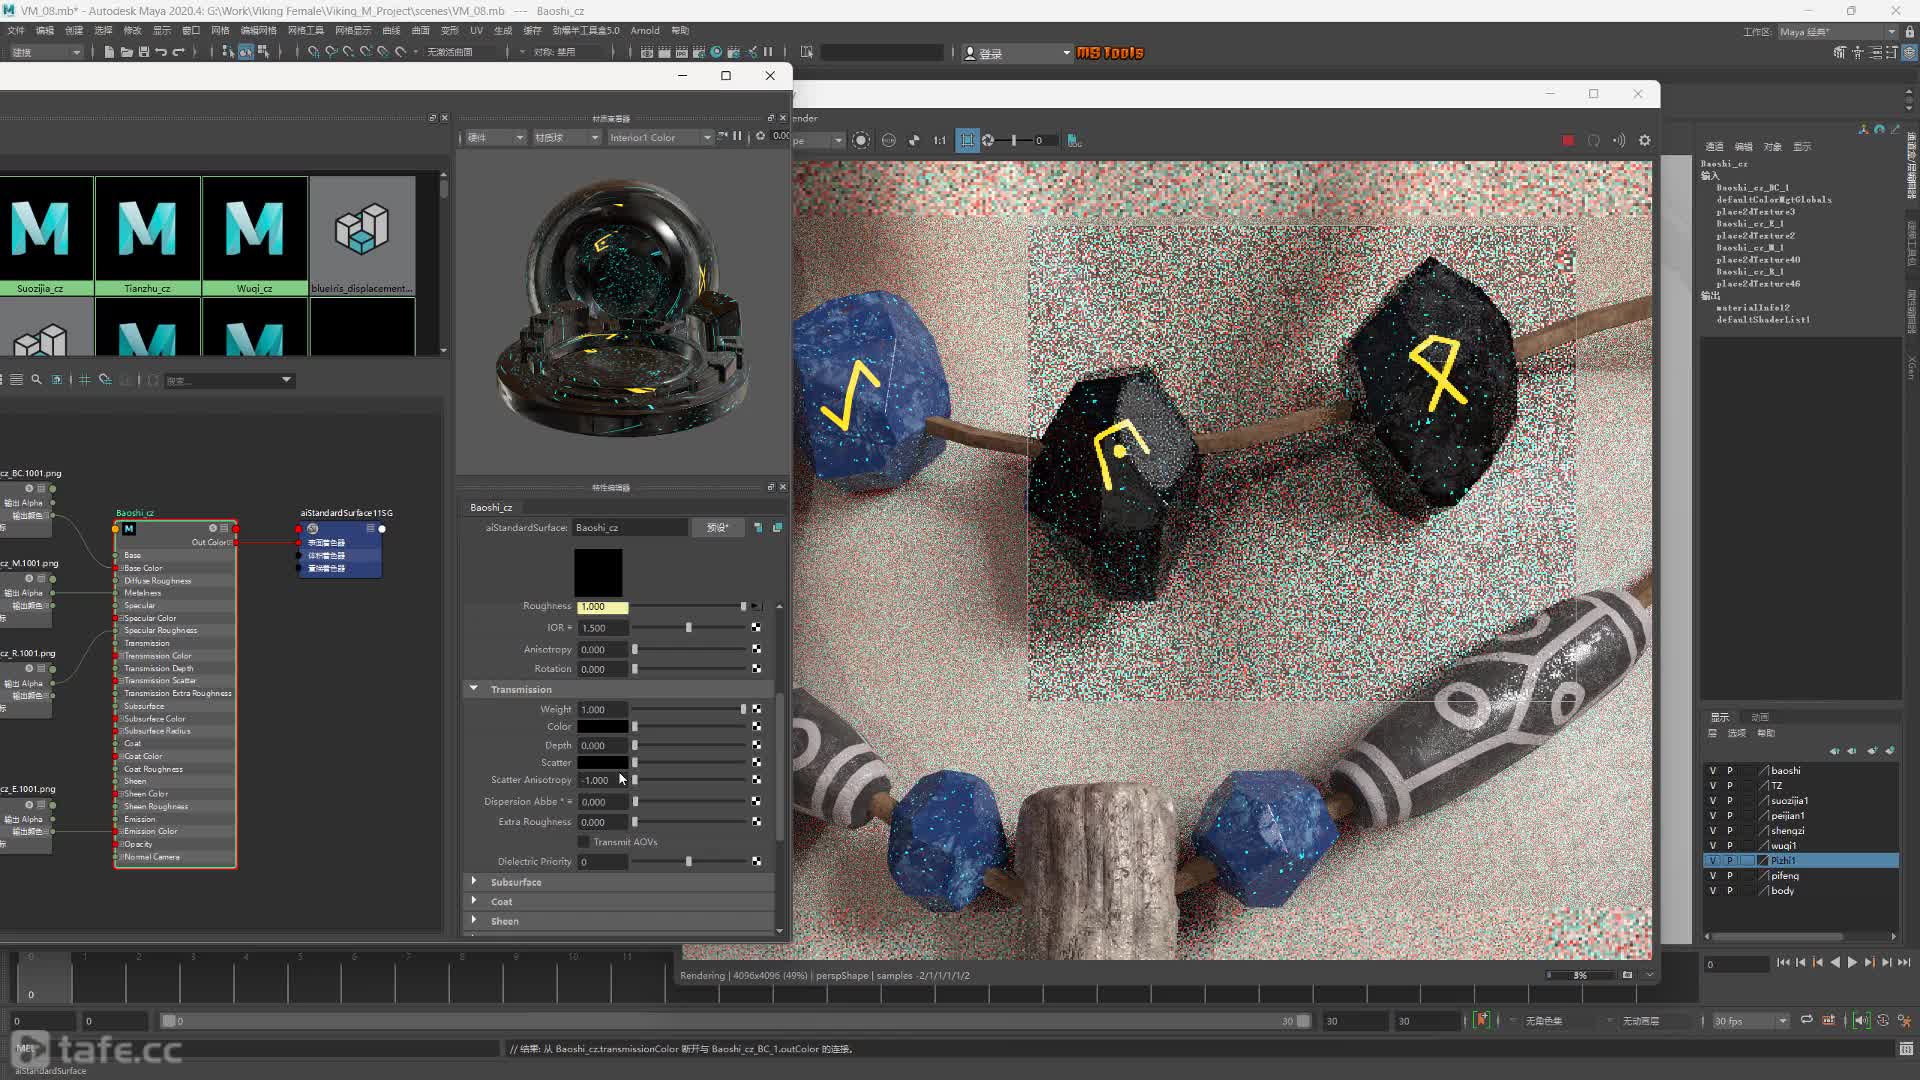Click the IOR slider handle
Viewport: 1920px width, 1080px height.
click(689, 628)
